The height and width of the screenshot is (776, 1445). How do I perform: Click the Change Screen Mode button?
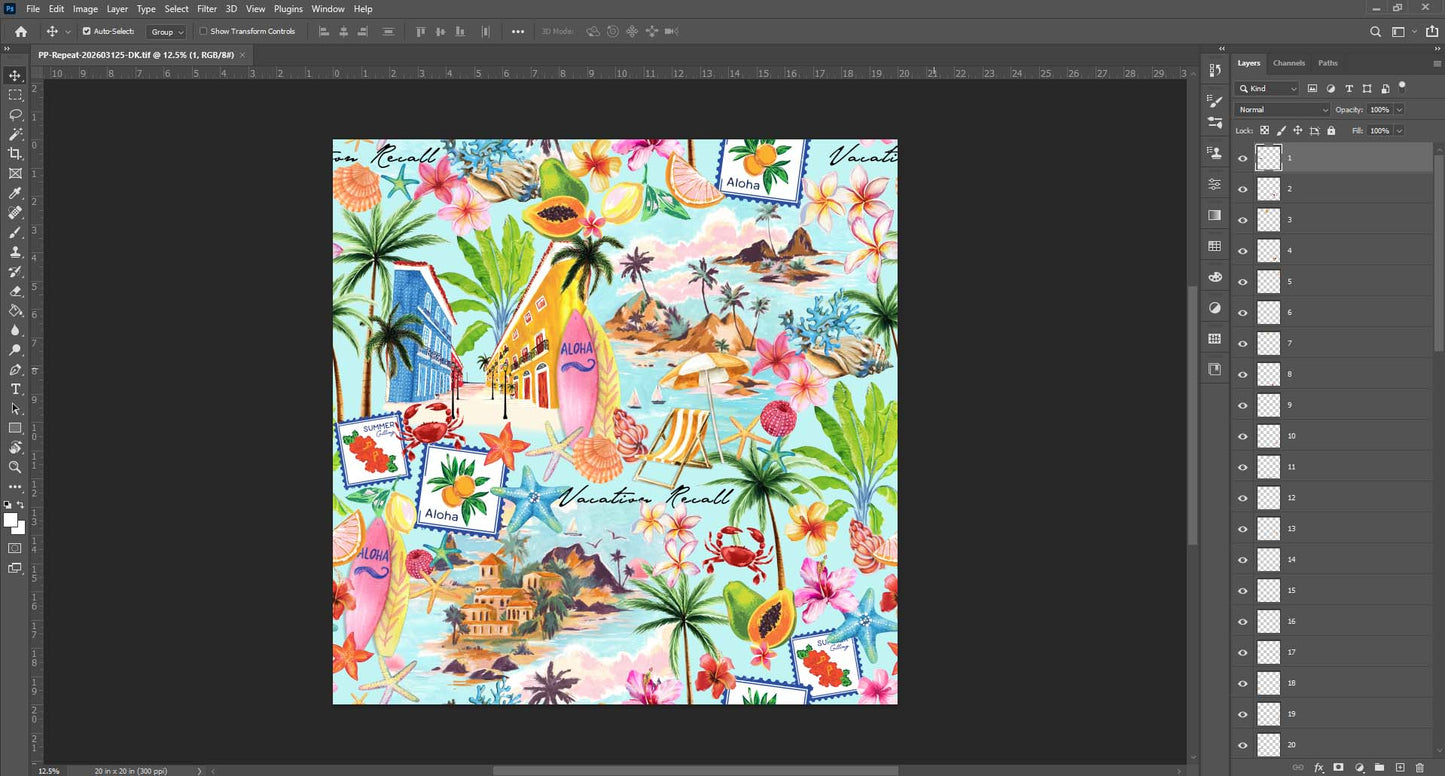15,568
